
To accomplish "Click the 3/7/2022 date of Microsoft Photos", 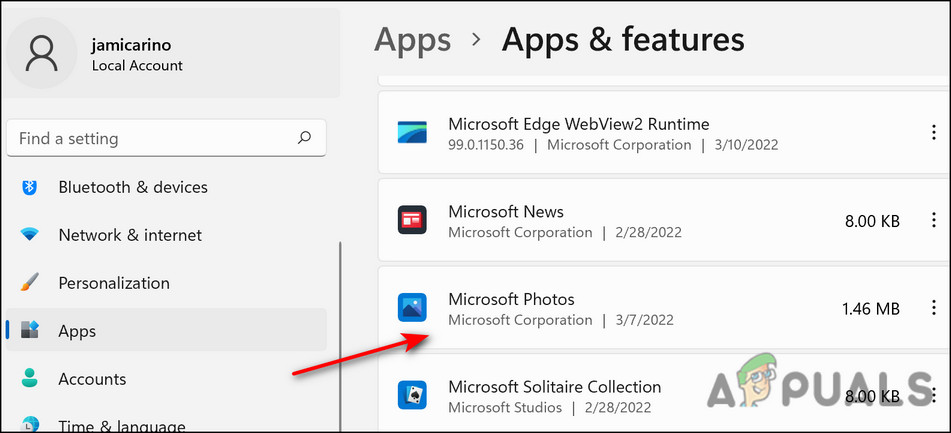I will pyautogui.click(x=644, y=320).
